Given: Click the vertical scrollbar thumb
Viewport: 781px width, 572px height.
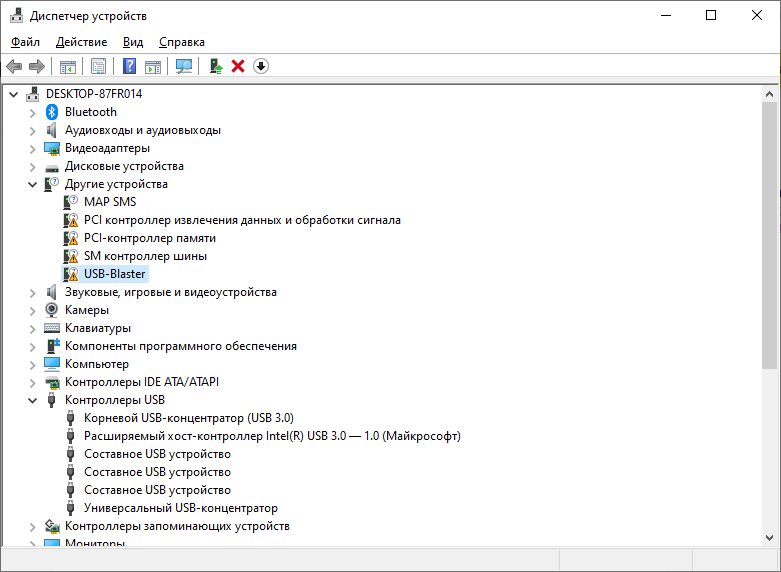Looking at the screenshot, I should pos(770,235).
